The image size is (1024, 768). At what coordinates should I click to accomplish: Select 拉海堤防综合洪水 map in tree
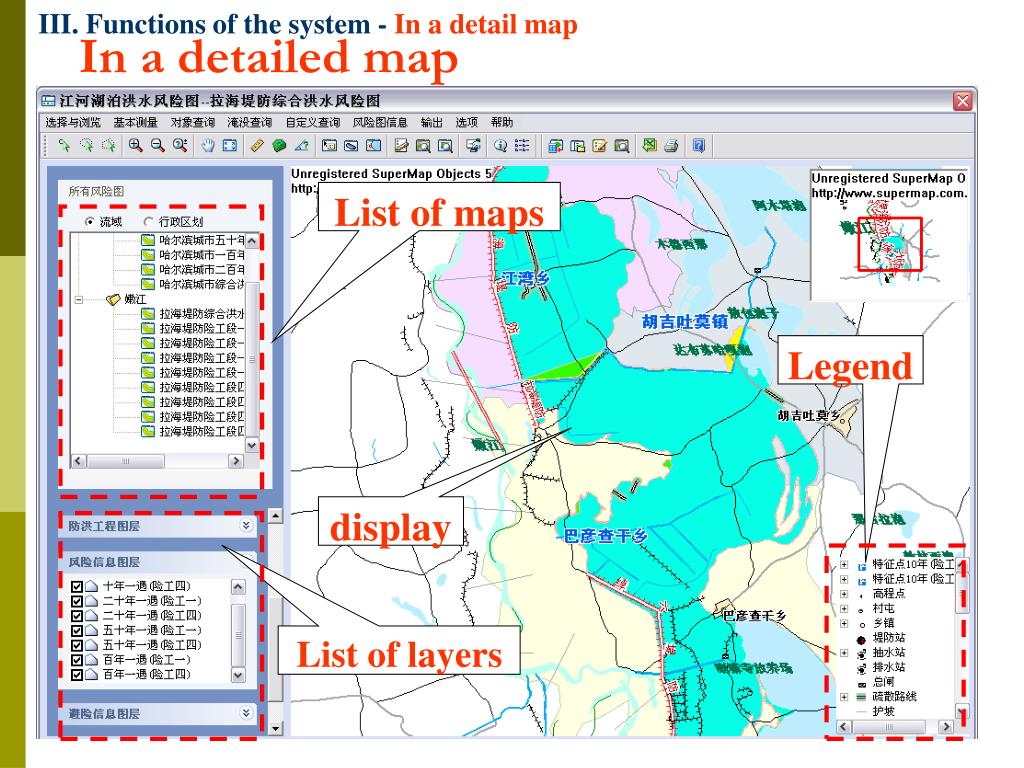(202, 313)
